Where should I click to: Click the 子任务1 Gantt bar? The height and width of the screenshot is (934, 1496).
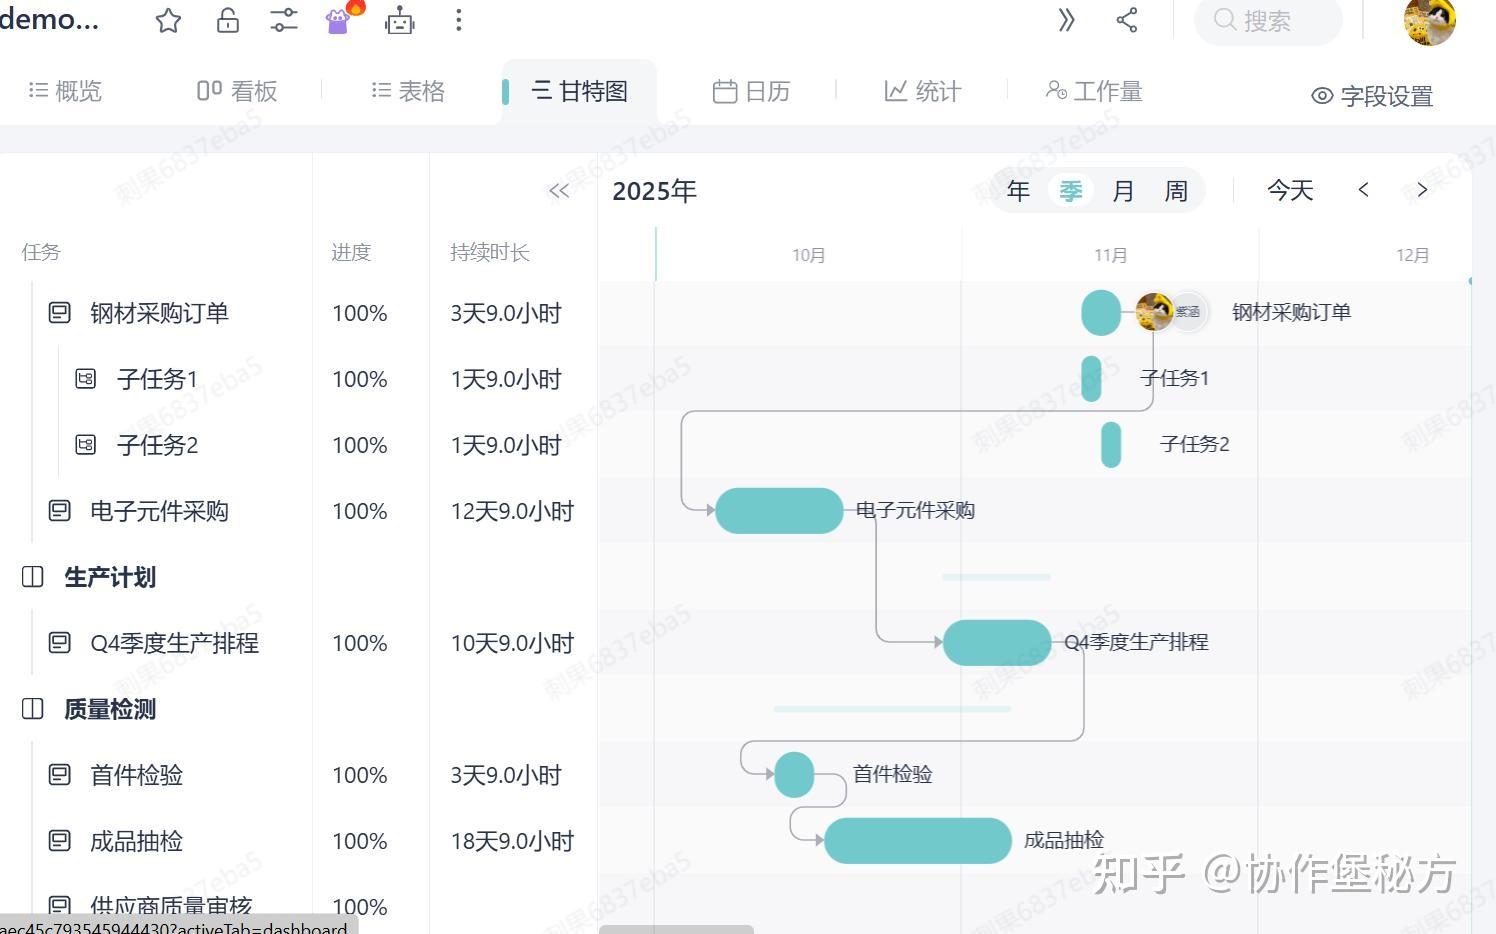(1091, 378)
